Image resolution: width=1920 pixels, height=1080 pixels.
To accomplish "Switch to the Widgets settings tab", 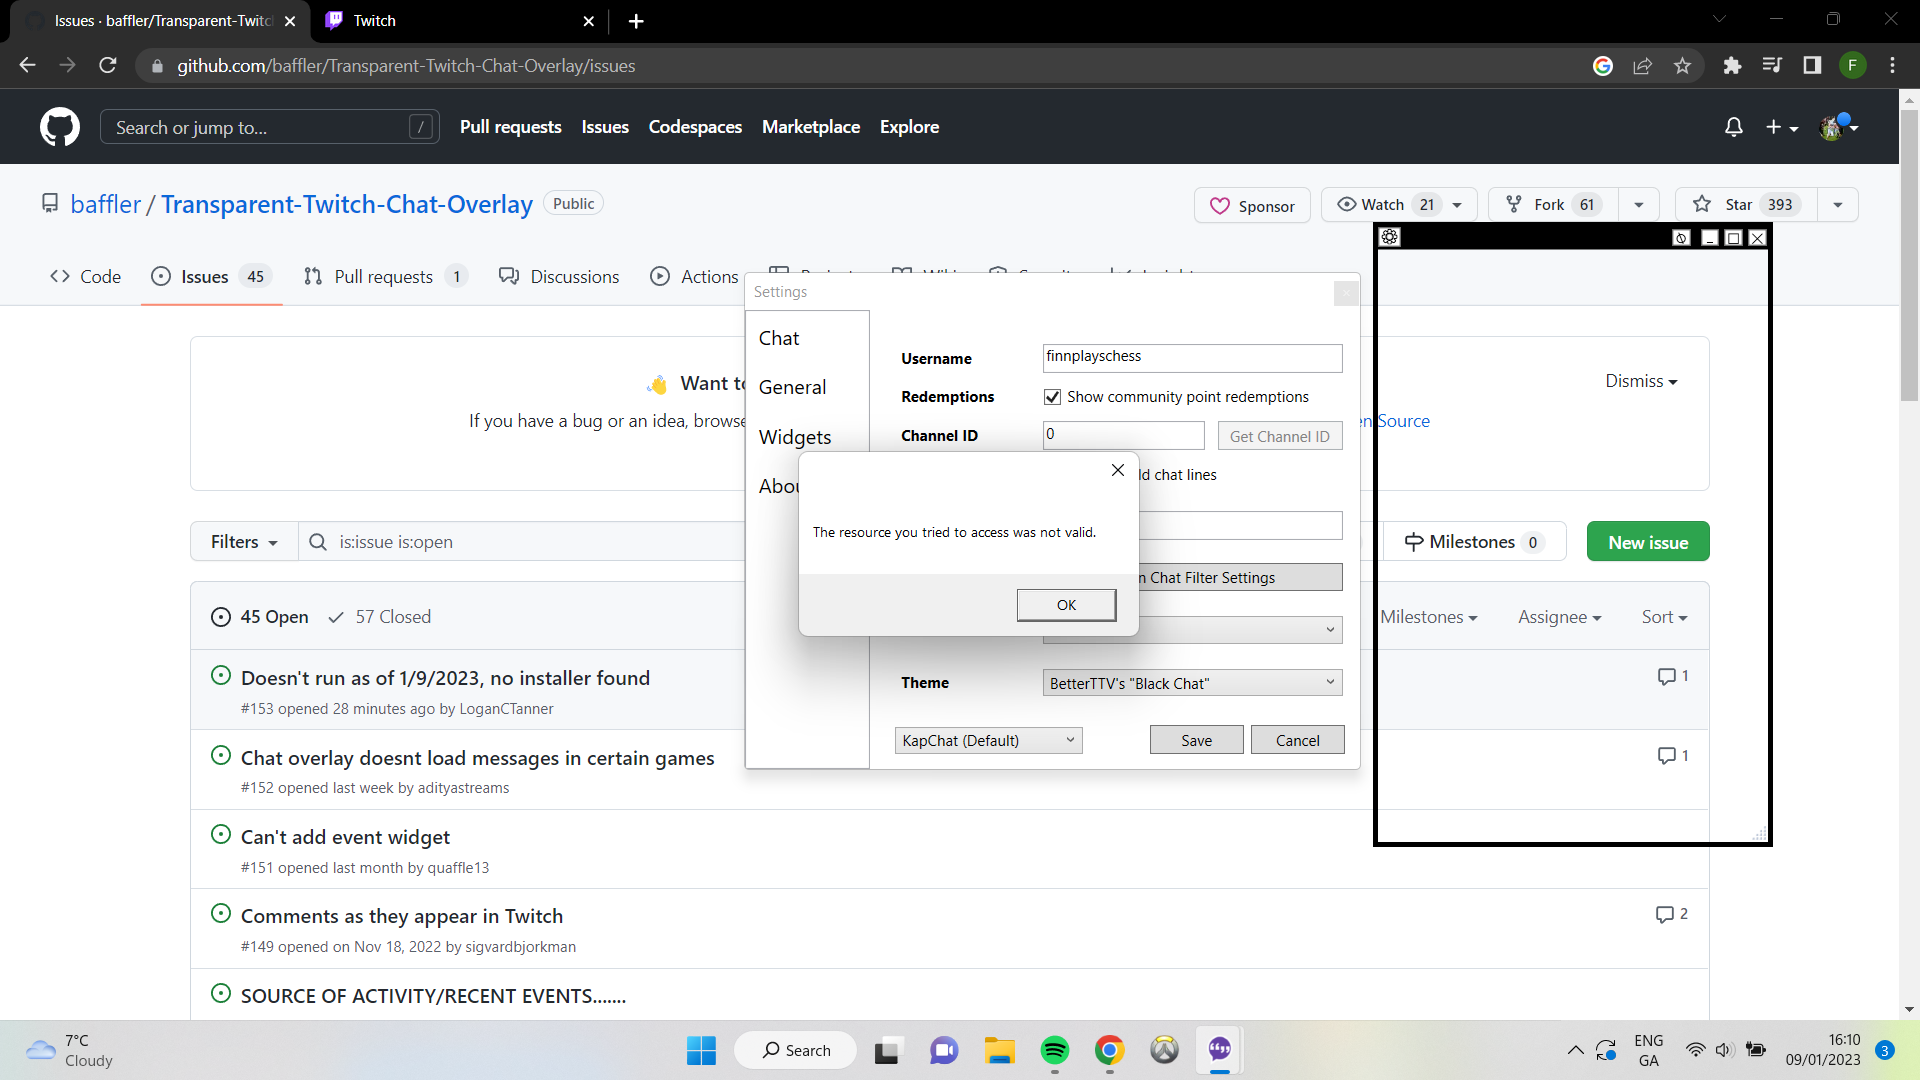I will click(x=795, y=437).
